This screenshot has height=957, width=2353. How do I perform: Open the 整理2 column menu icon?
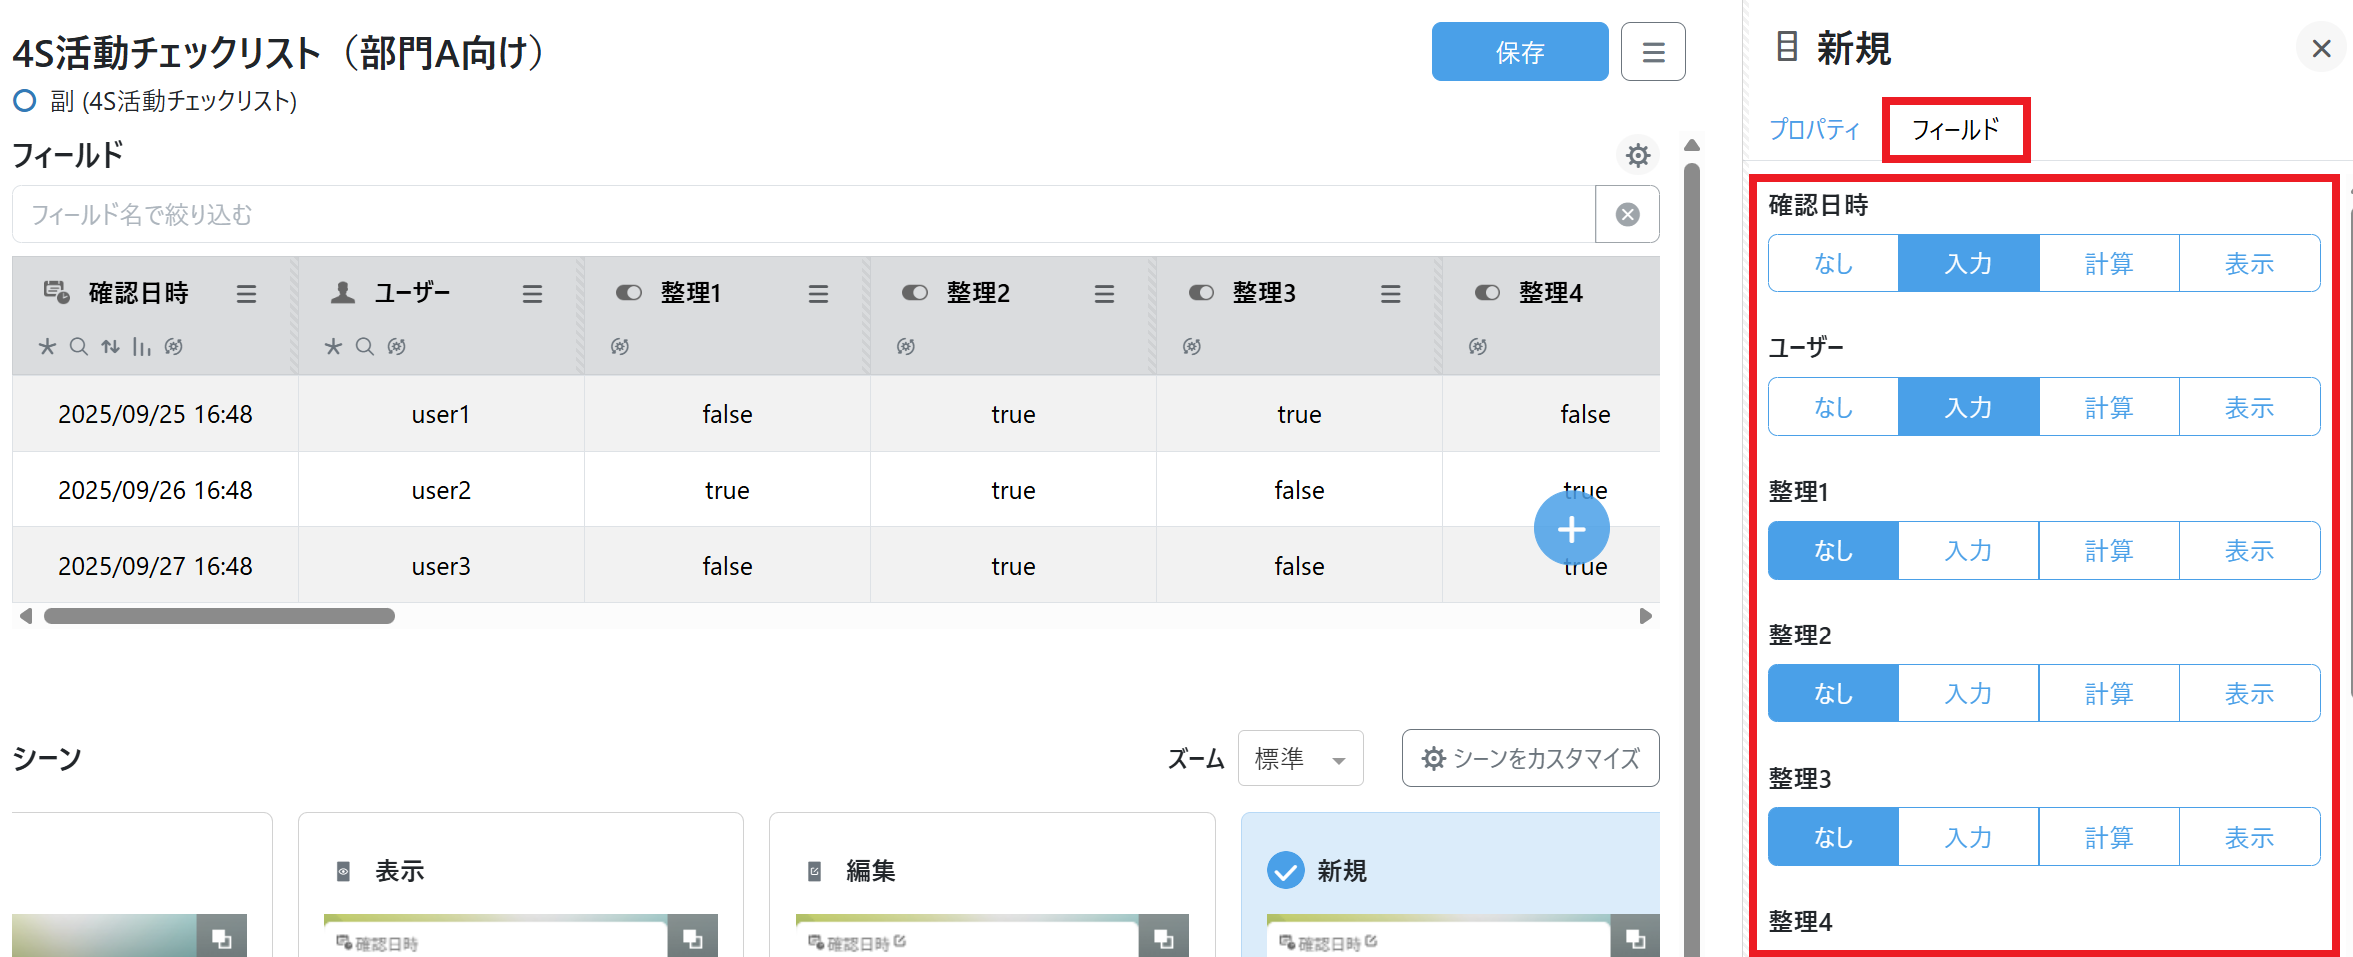(x=1104, y=293)
